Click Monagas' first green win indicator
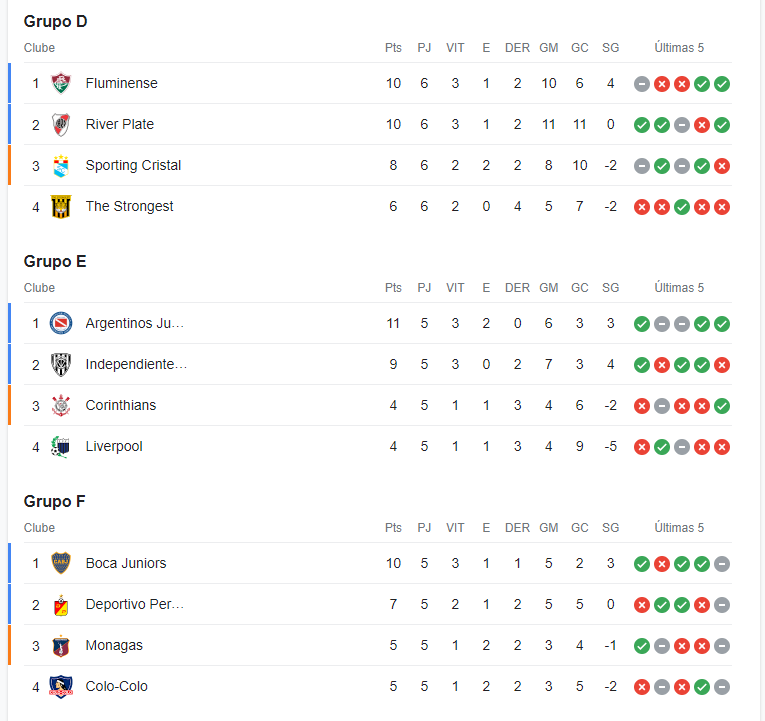 tap(642, 646)
